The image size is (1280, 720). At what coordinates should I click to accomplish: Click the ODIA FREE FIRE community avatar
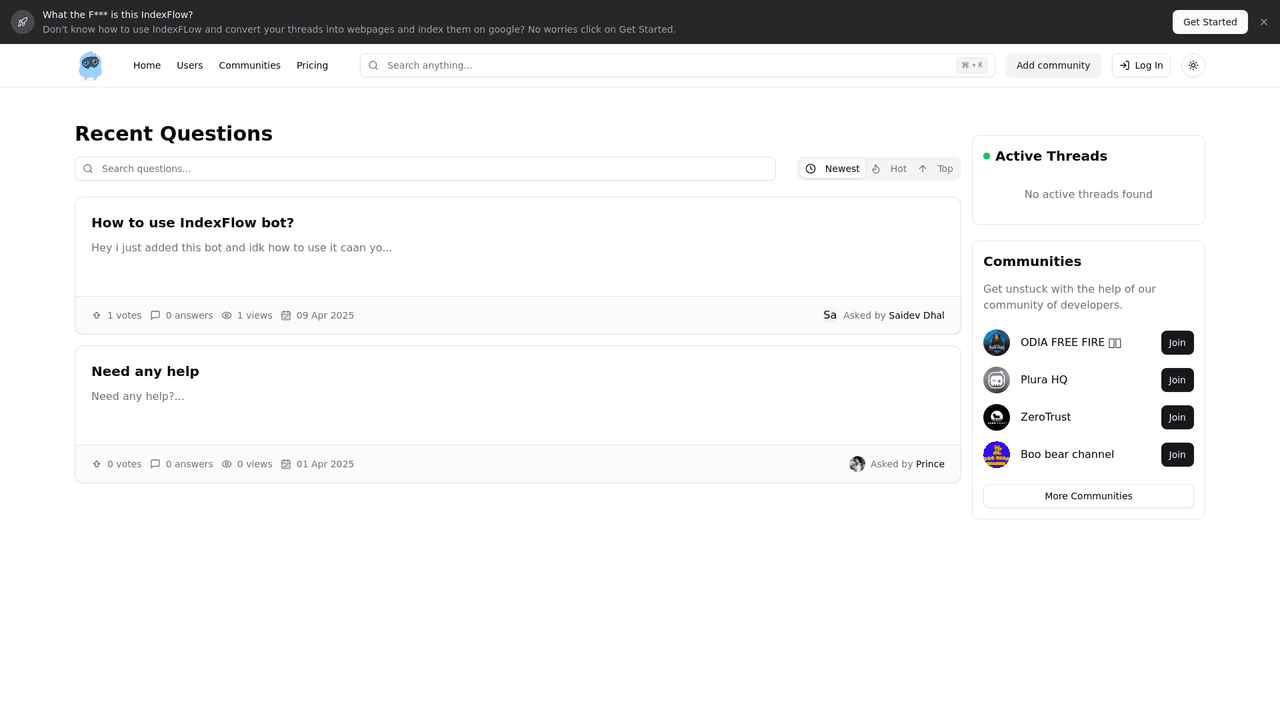(x=996, y=343)
